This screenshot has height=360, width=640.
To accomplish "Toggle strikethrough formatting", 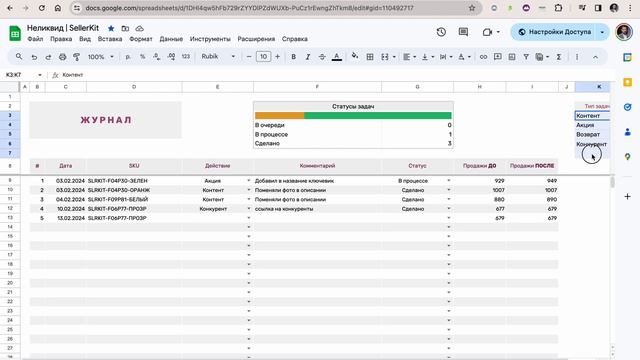I will [322, 57].
